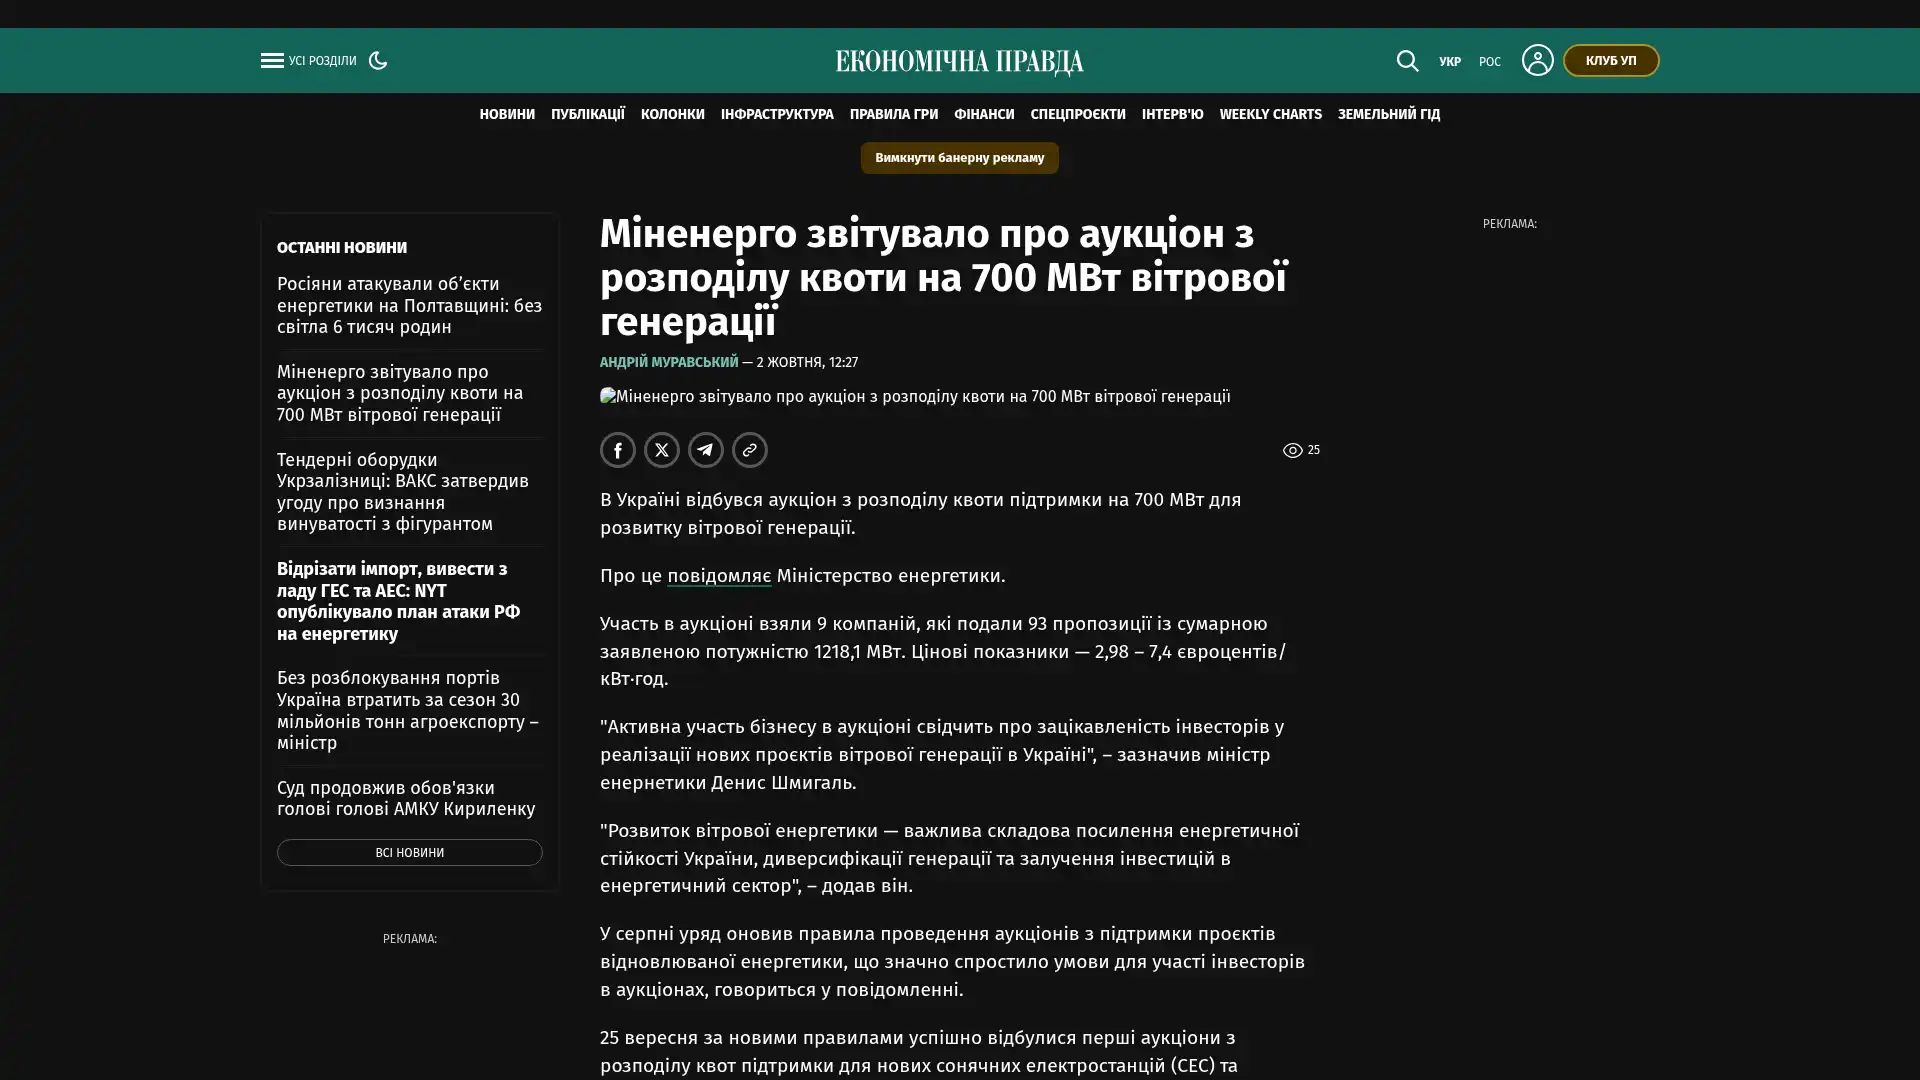
Task: Share article on Facebook
Action: [x=618, y=450]
